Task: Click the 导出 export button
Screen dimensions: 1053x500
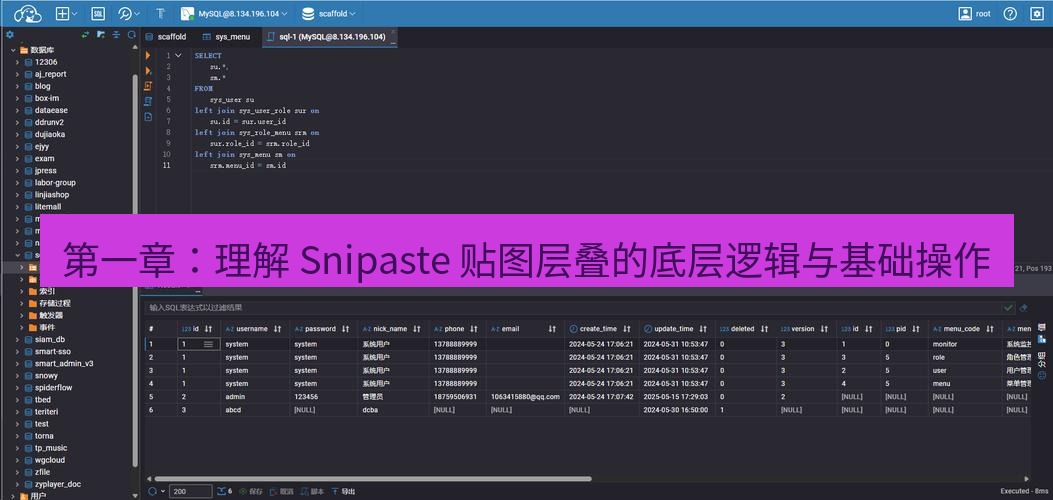Action: click(x=343, y=491)
